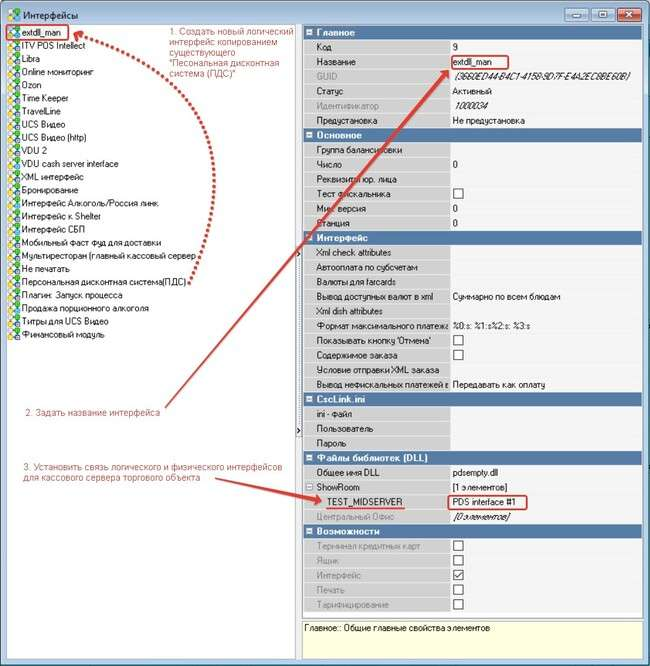This screenshot has height=666, width=650.
Task: Click the icon next to Libra interface
Action: 13,59
